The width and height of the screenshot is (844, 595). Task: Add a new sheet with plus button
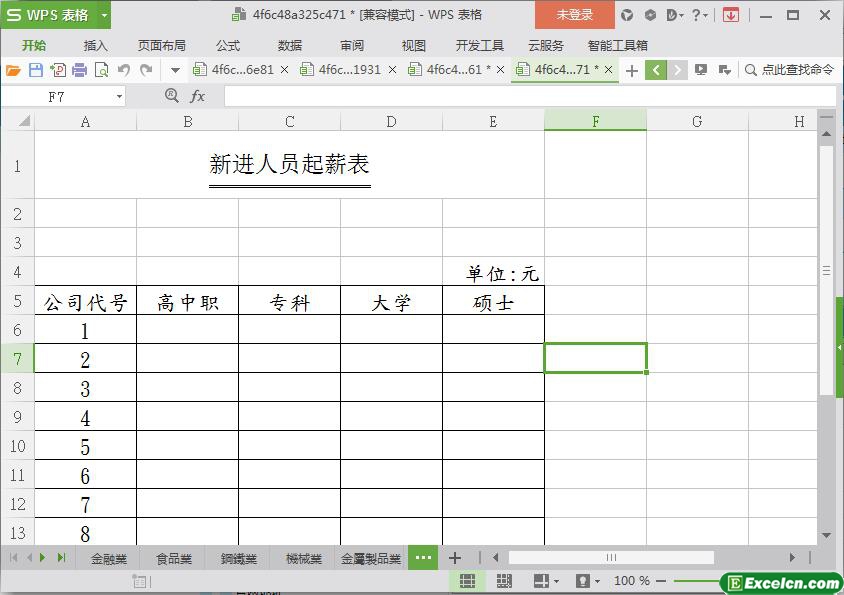455,558
